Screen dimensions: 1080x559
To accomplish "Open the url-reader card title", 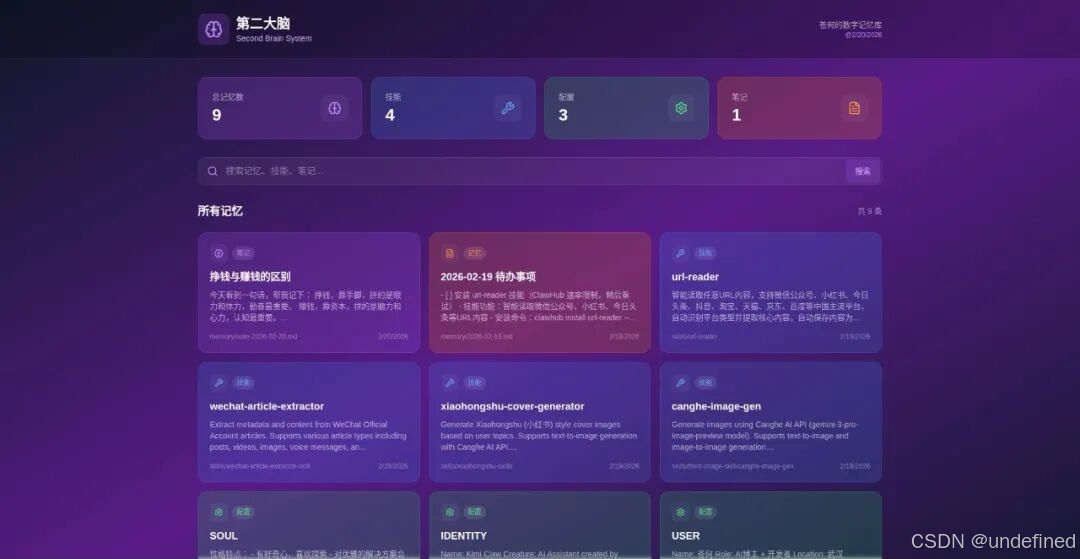I will tap(695, 277).
